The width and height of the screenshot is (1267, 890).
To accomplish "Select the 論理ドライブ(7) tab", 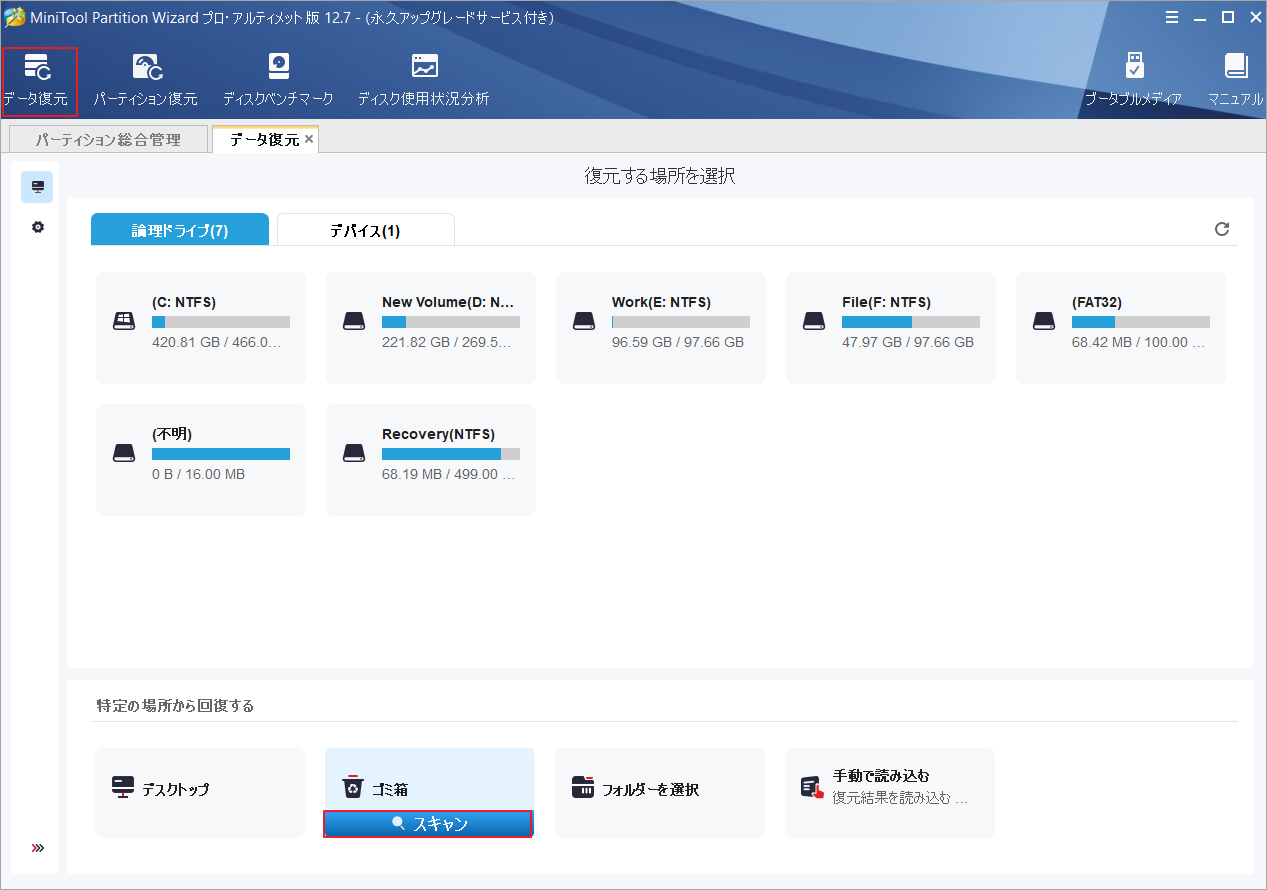I will (x=179, y=229).
